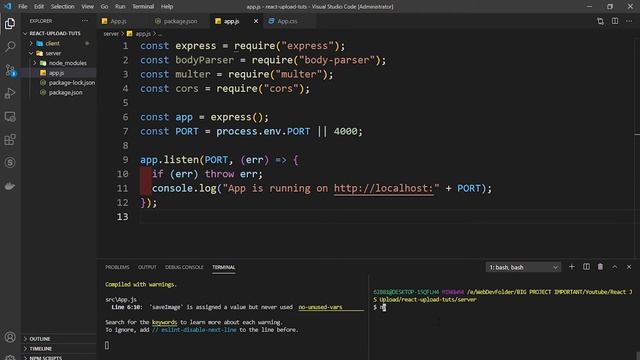Open the Go menu
Screen dimensions: 640x360
point(104,7)
